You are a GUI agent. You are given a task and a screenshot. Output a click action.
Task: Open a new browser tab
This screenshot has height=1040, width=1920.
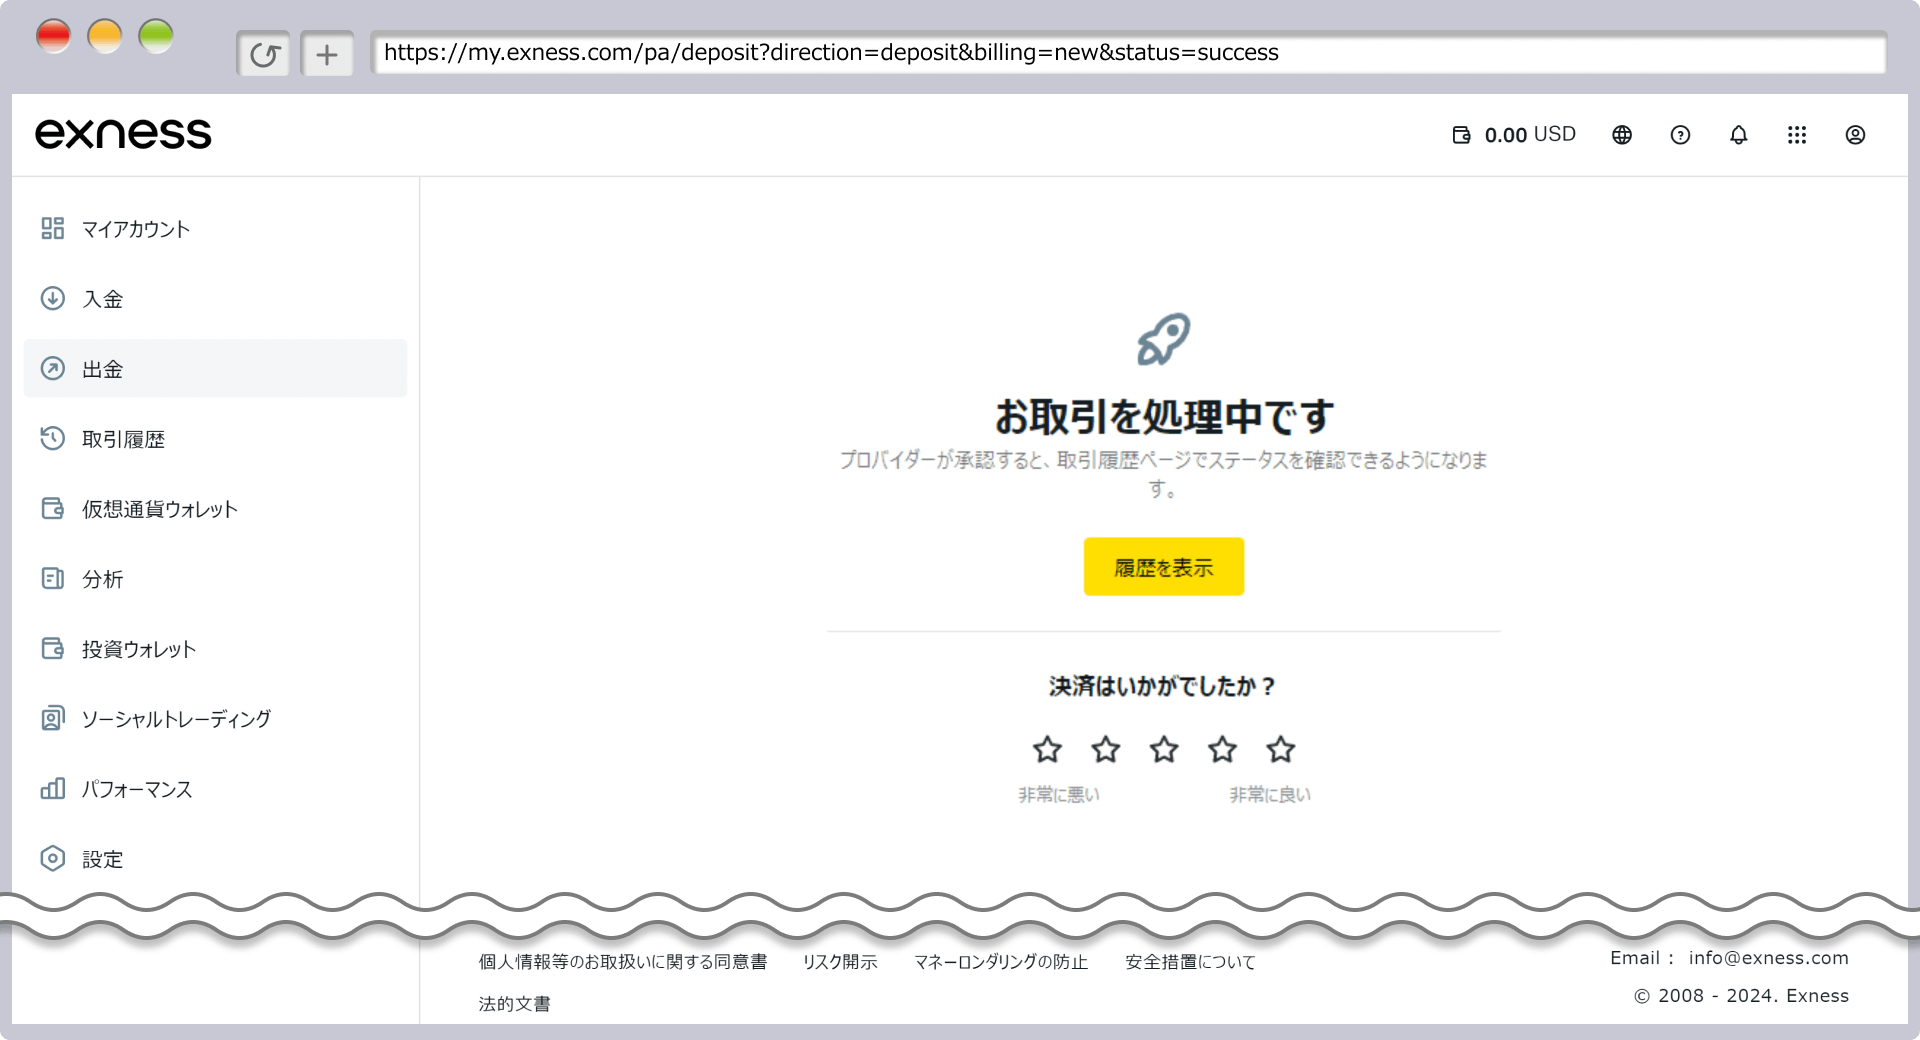tap(327, 53)
